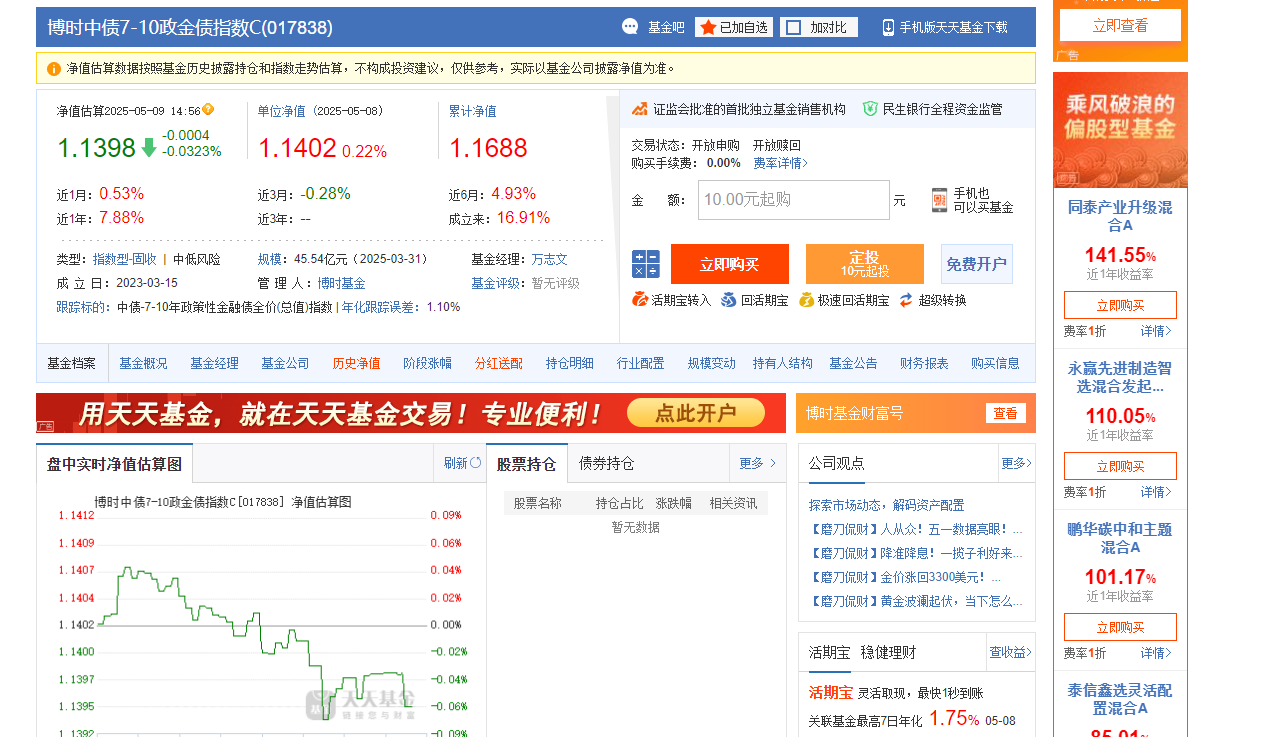Image resolution: width=1282 pixels, height=737 pixels.
Task: Click the shield icon beside 民生银行全程资金监管
Action: tap(870, 109)
